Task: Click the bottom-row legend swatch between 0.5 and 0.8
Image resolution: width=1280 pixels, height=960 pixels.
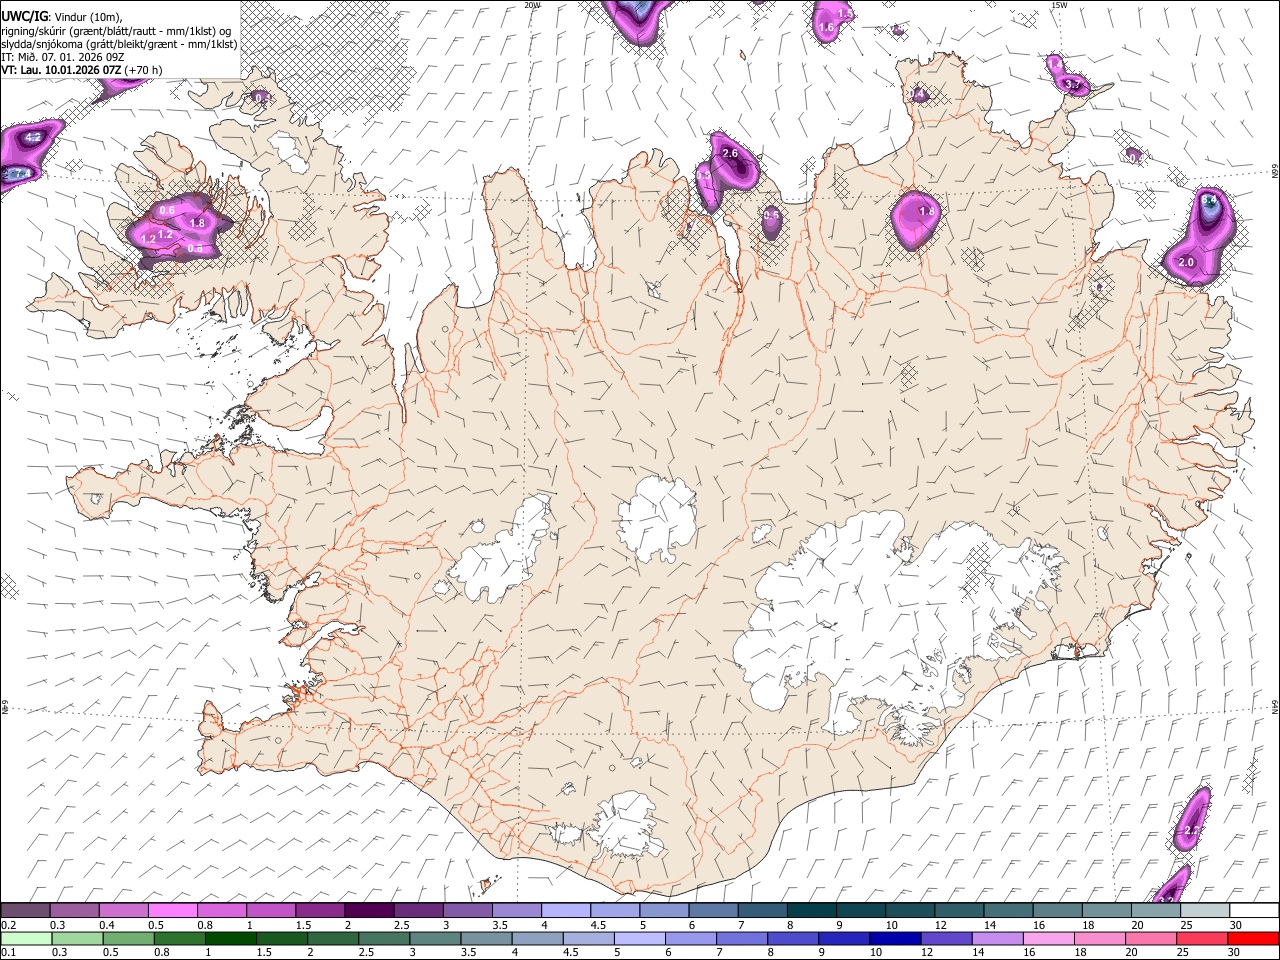Action: 127,938
